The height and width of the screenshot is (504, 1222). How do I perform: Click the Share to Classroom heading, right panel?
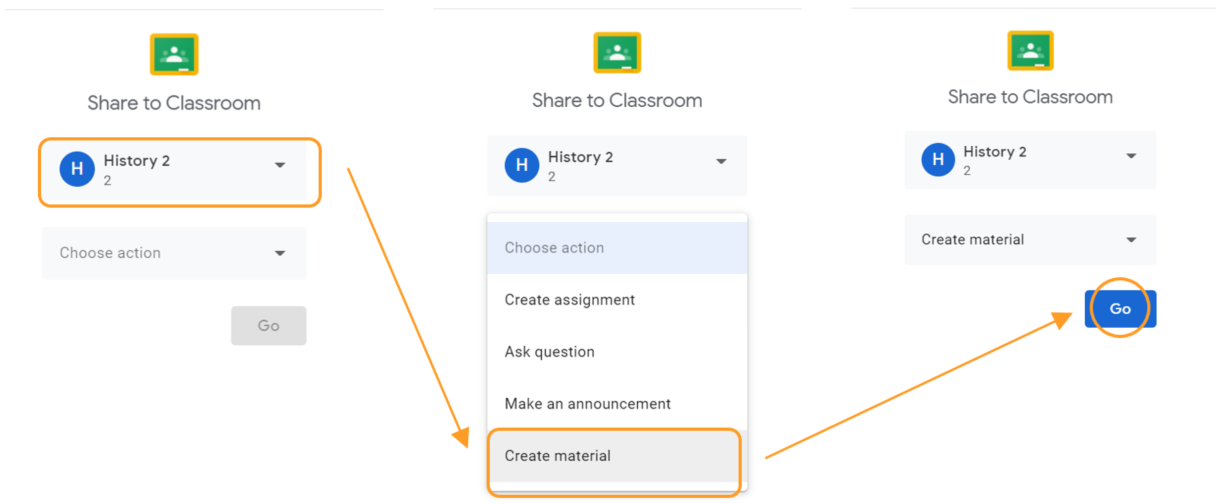pyautogui.click(x=1030, y=97)
